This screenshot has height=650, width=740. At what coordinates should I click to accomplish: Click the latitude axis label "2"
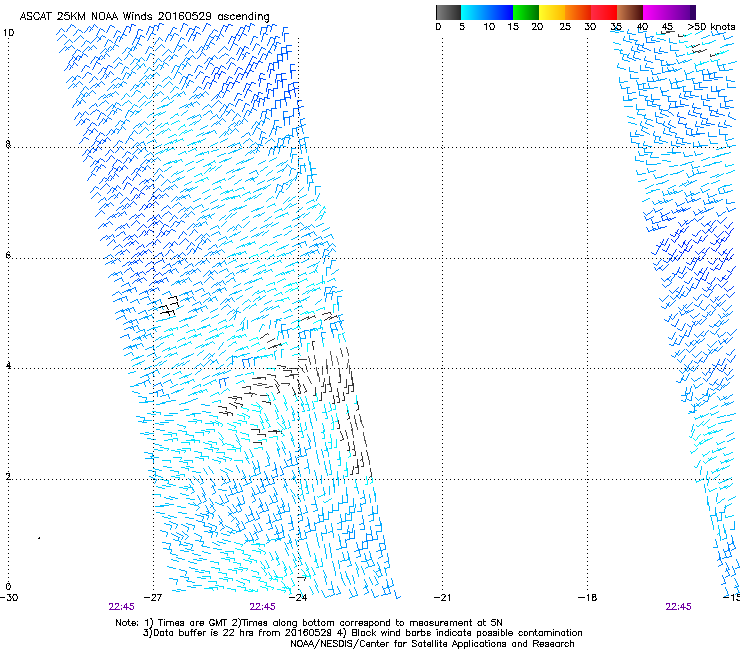(8, 476)
